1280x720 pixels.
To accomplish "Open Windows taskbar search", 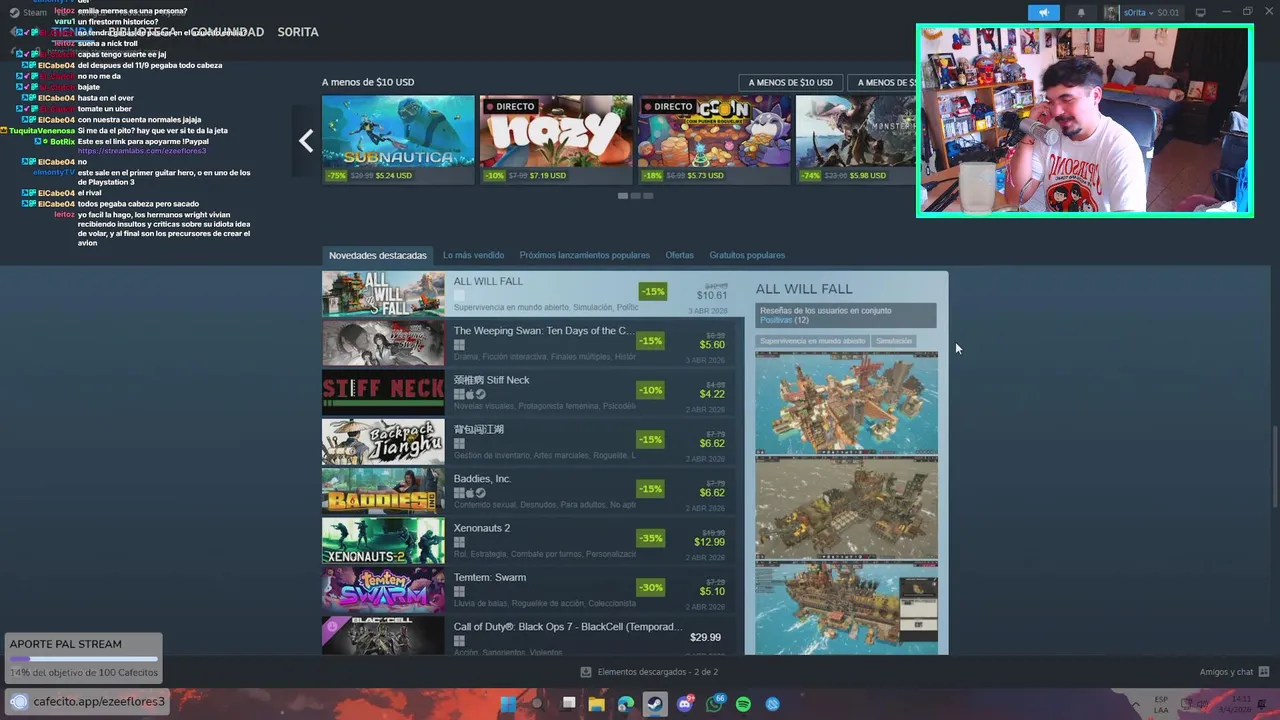I will tap(537, 704).
